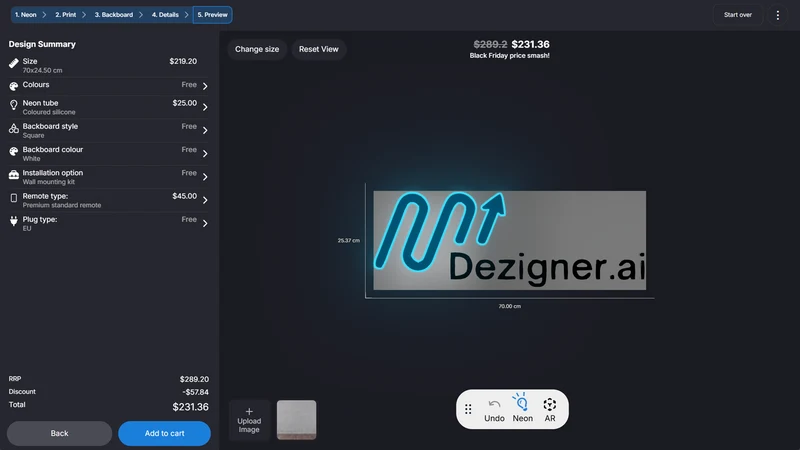Screen dimensions: 800x450
Task: Click the Back button
Action: (x=59, y=433)
